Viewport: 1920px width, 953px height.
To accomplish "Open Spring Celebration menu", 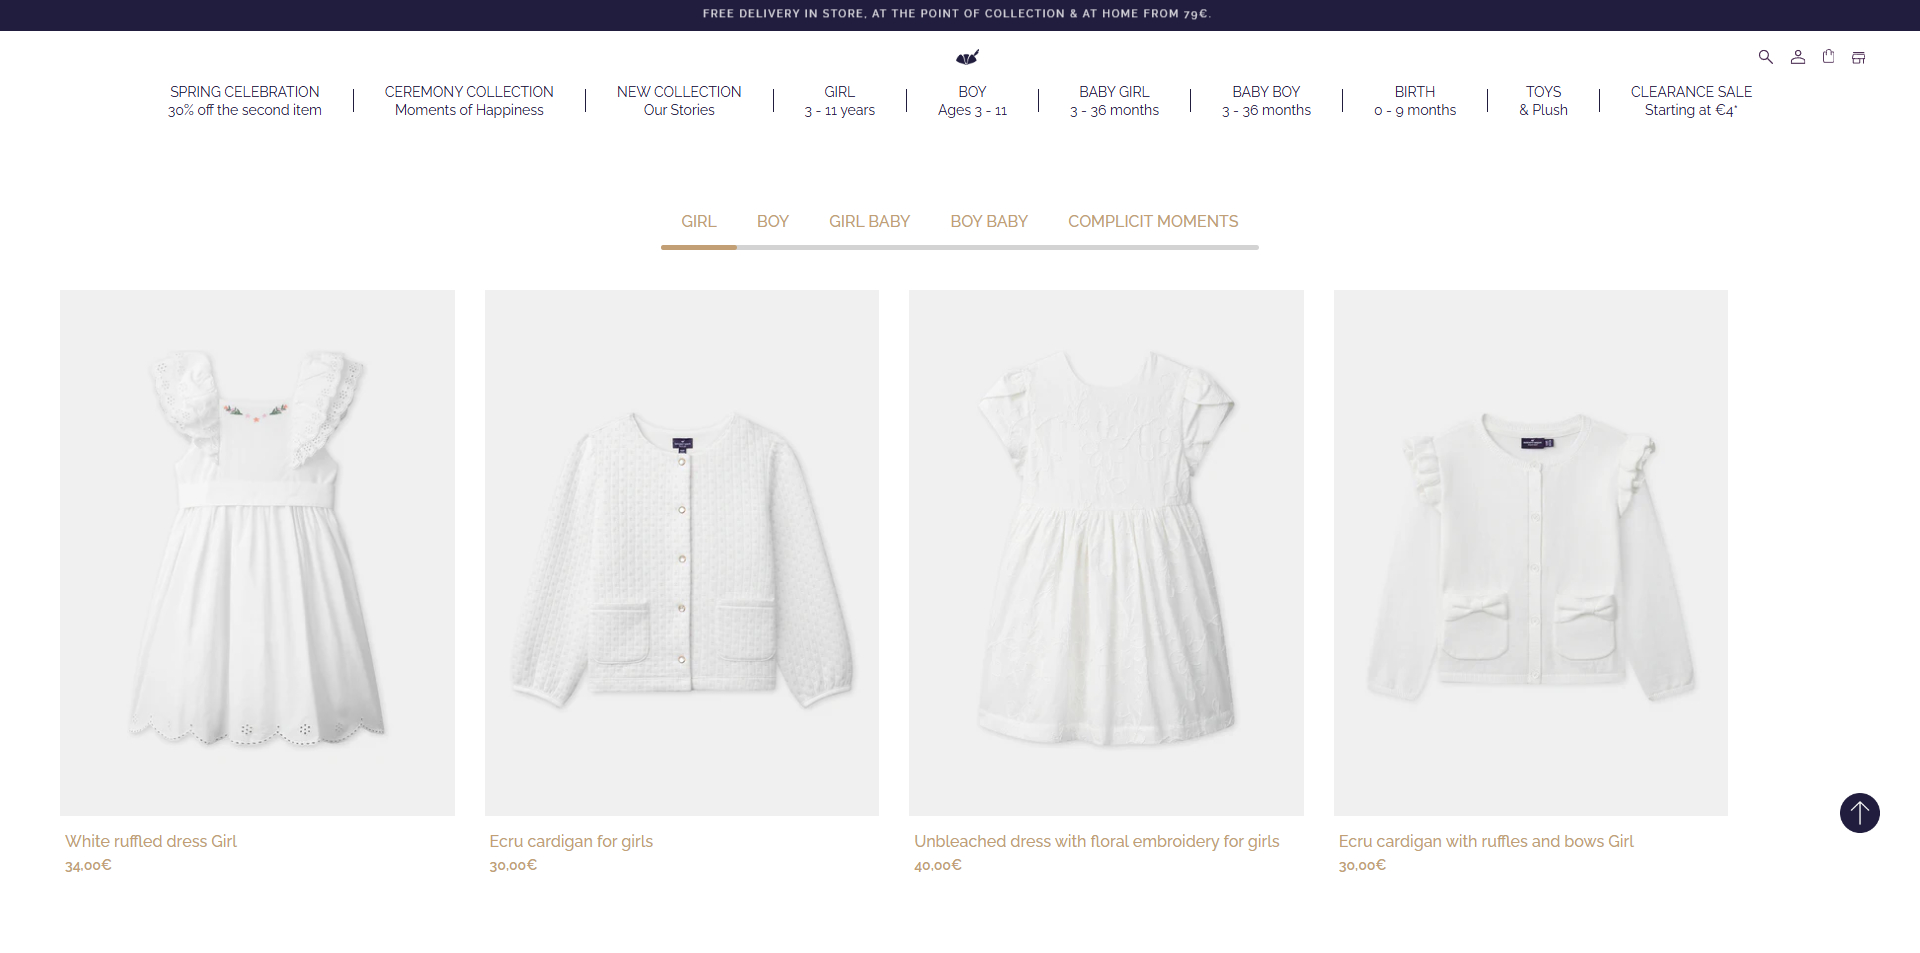I will [245, 101].
